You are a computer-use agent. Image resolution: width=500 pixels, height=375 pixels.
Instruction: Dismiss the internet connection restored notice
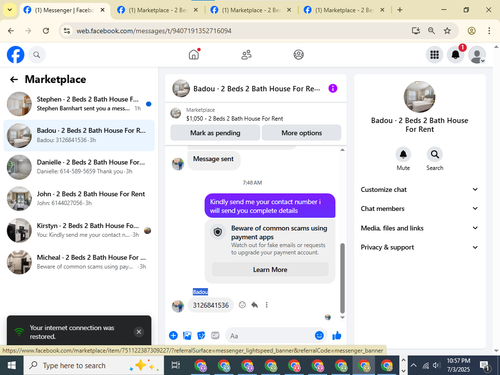139,332
